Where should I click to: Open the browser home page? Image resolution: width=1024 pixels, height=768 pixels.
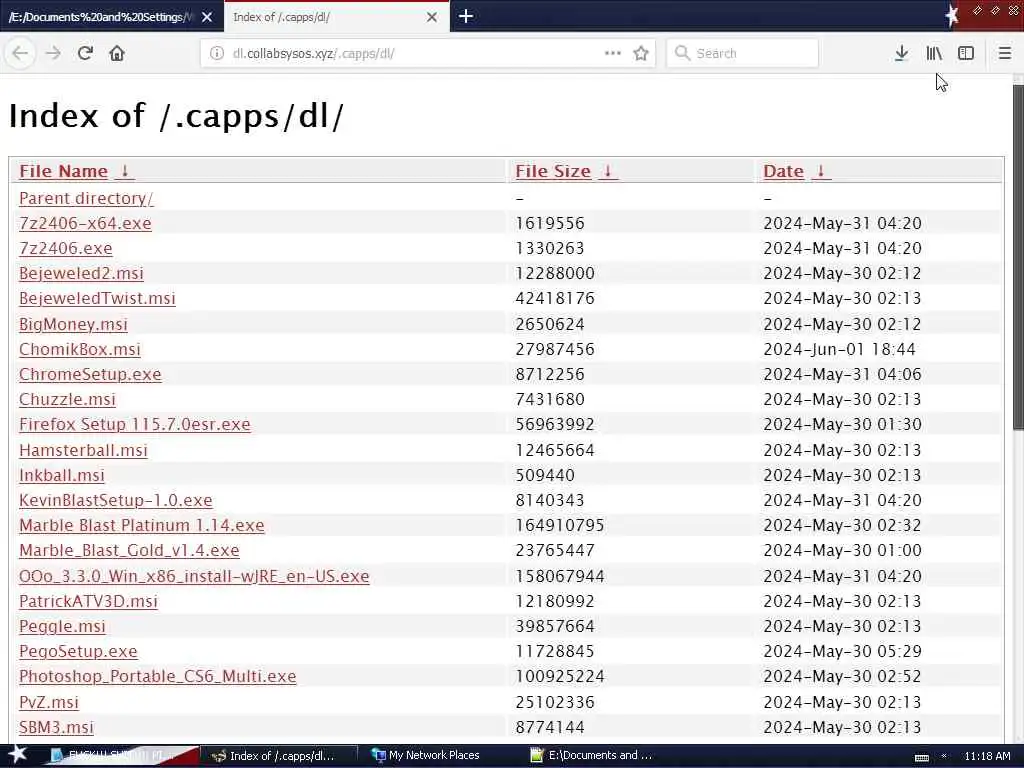click(x=117, y=53)
